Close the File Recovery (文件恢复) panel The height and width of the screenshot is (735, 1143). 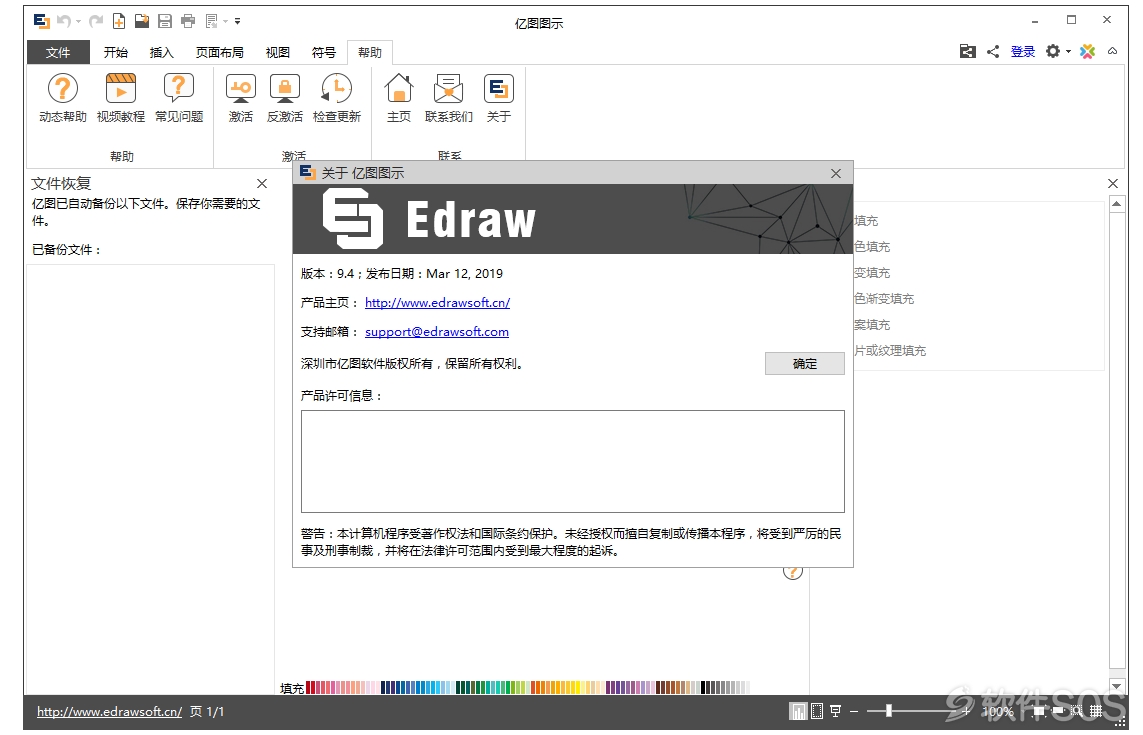[x=262, y=184]
